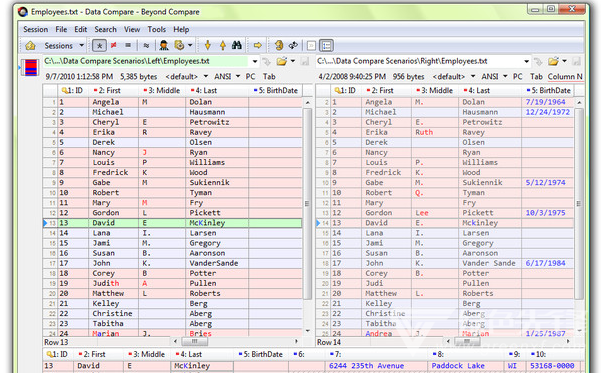Expand right file path history dropdown
Image resolution: width=604 pixels, height=373 pixels.
527,61
